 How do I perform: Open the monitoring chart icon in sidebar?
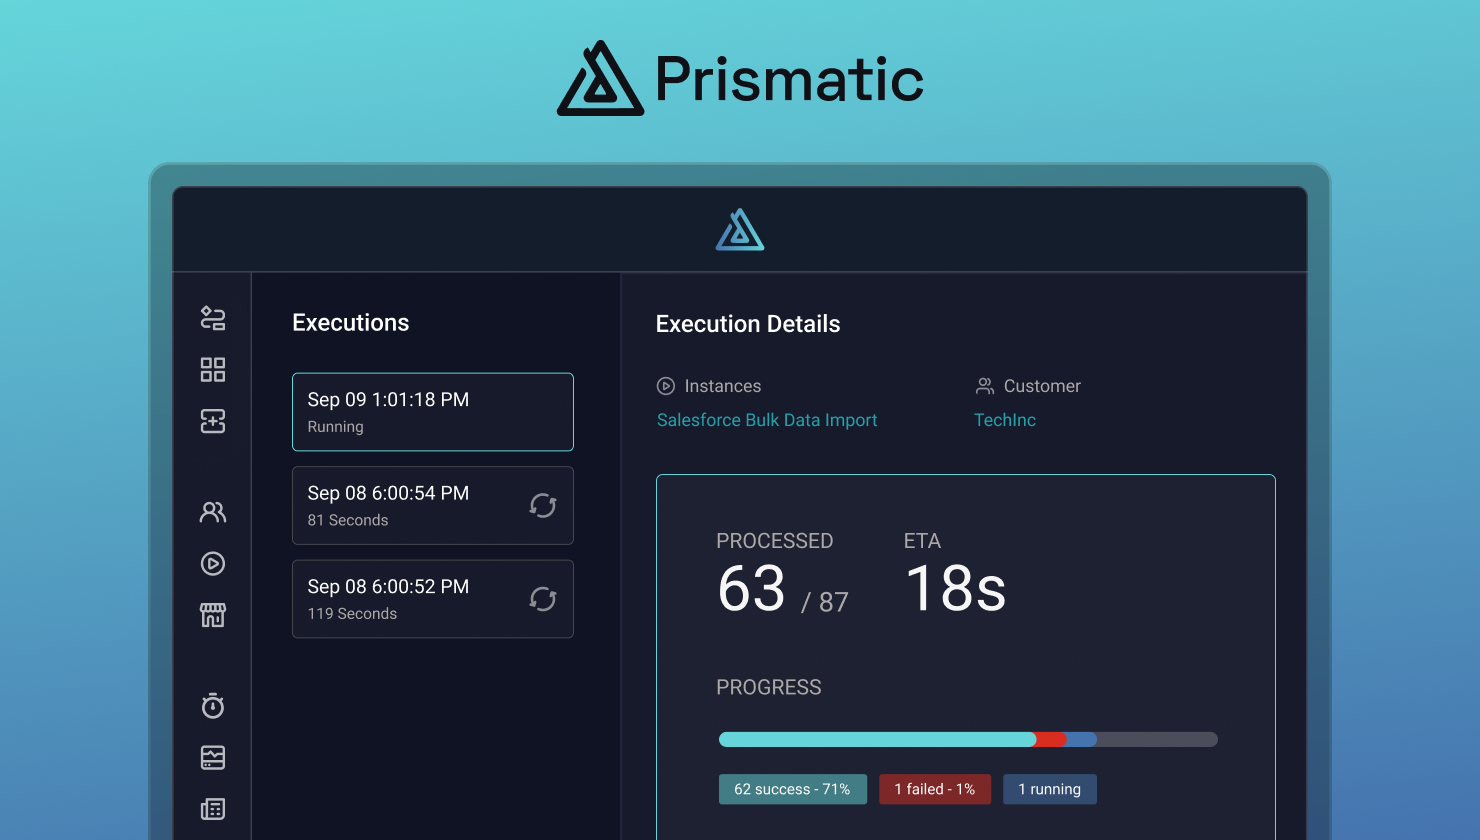(213, 758)
